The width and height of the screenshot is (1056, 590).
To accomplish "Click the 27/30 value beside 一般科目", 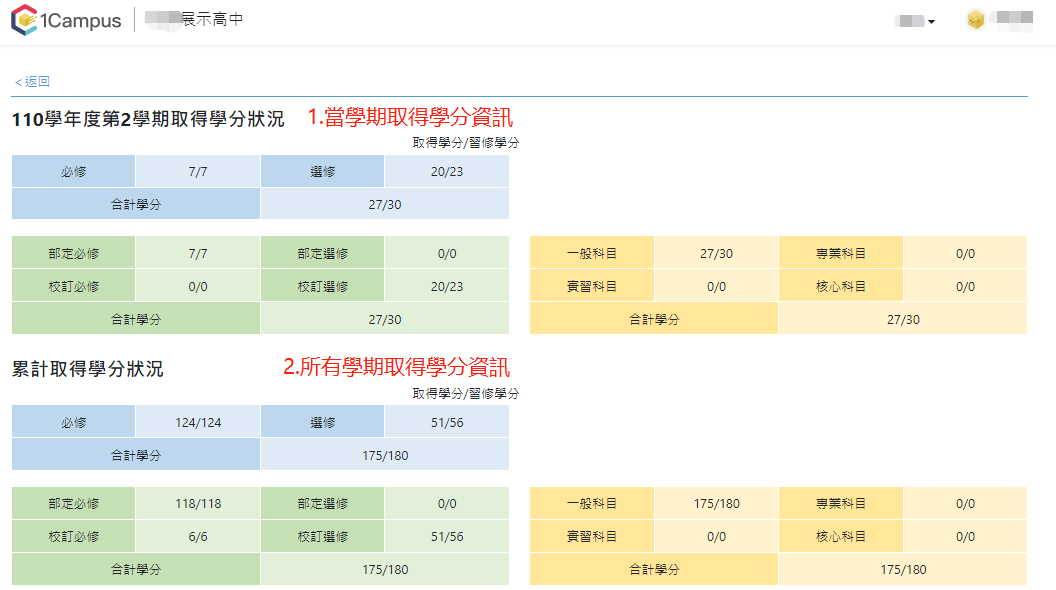I will click(717, 254).
